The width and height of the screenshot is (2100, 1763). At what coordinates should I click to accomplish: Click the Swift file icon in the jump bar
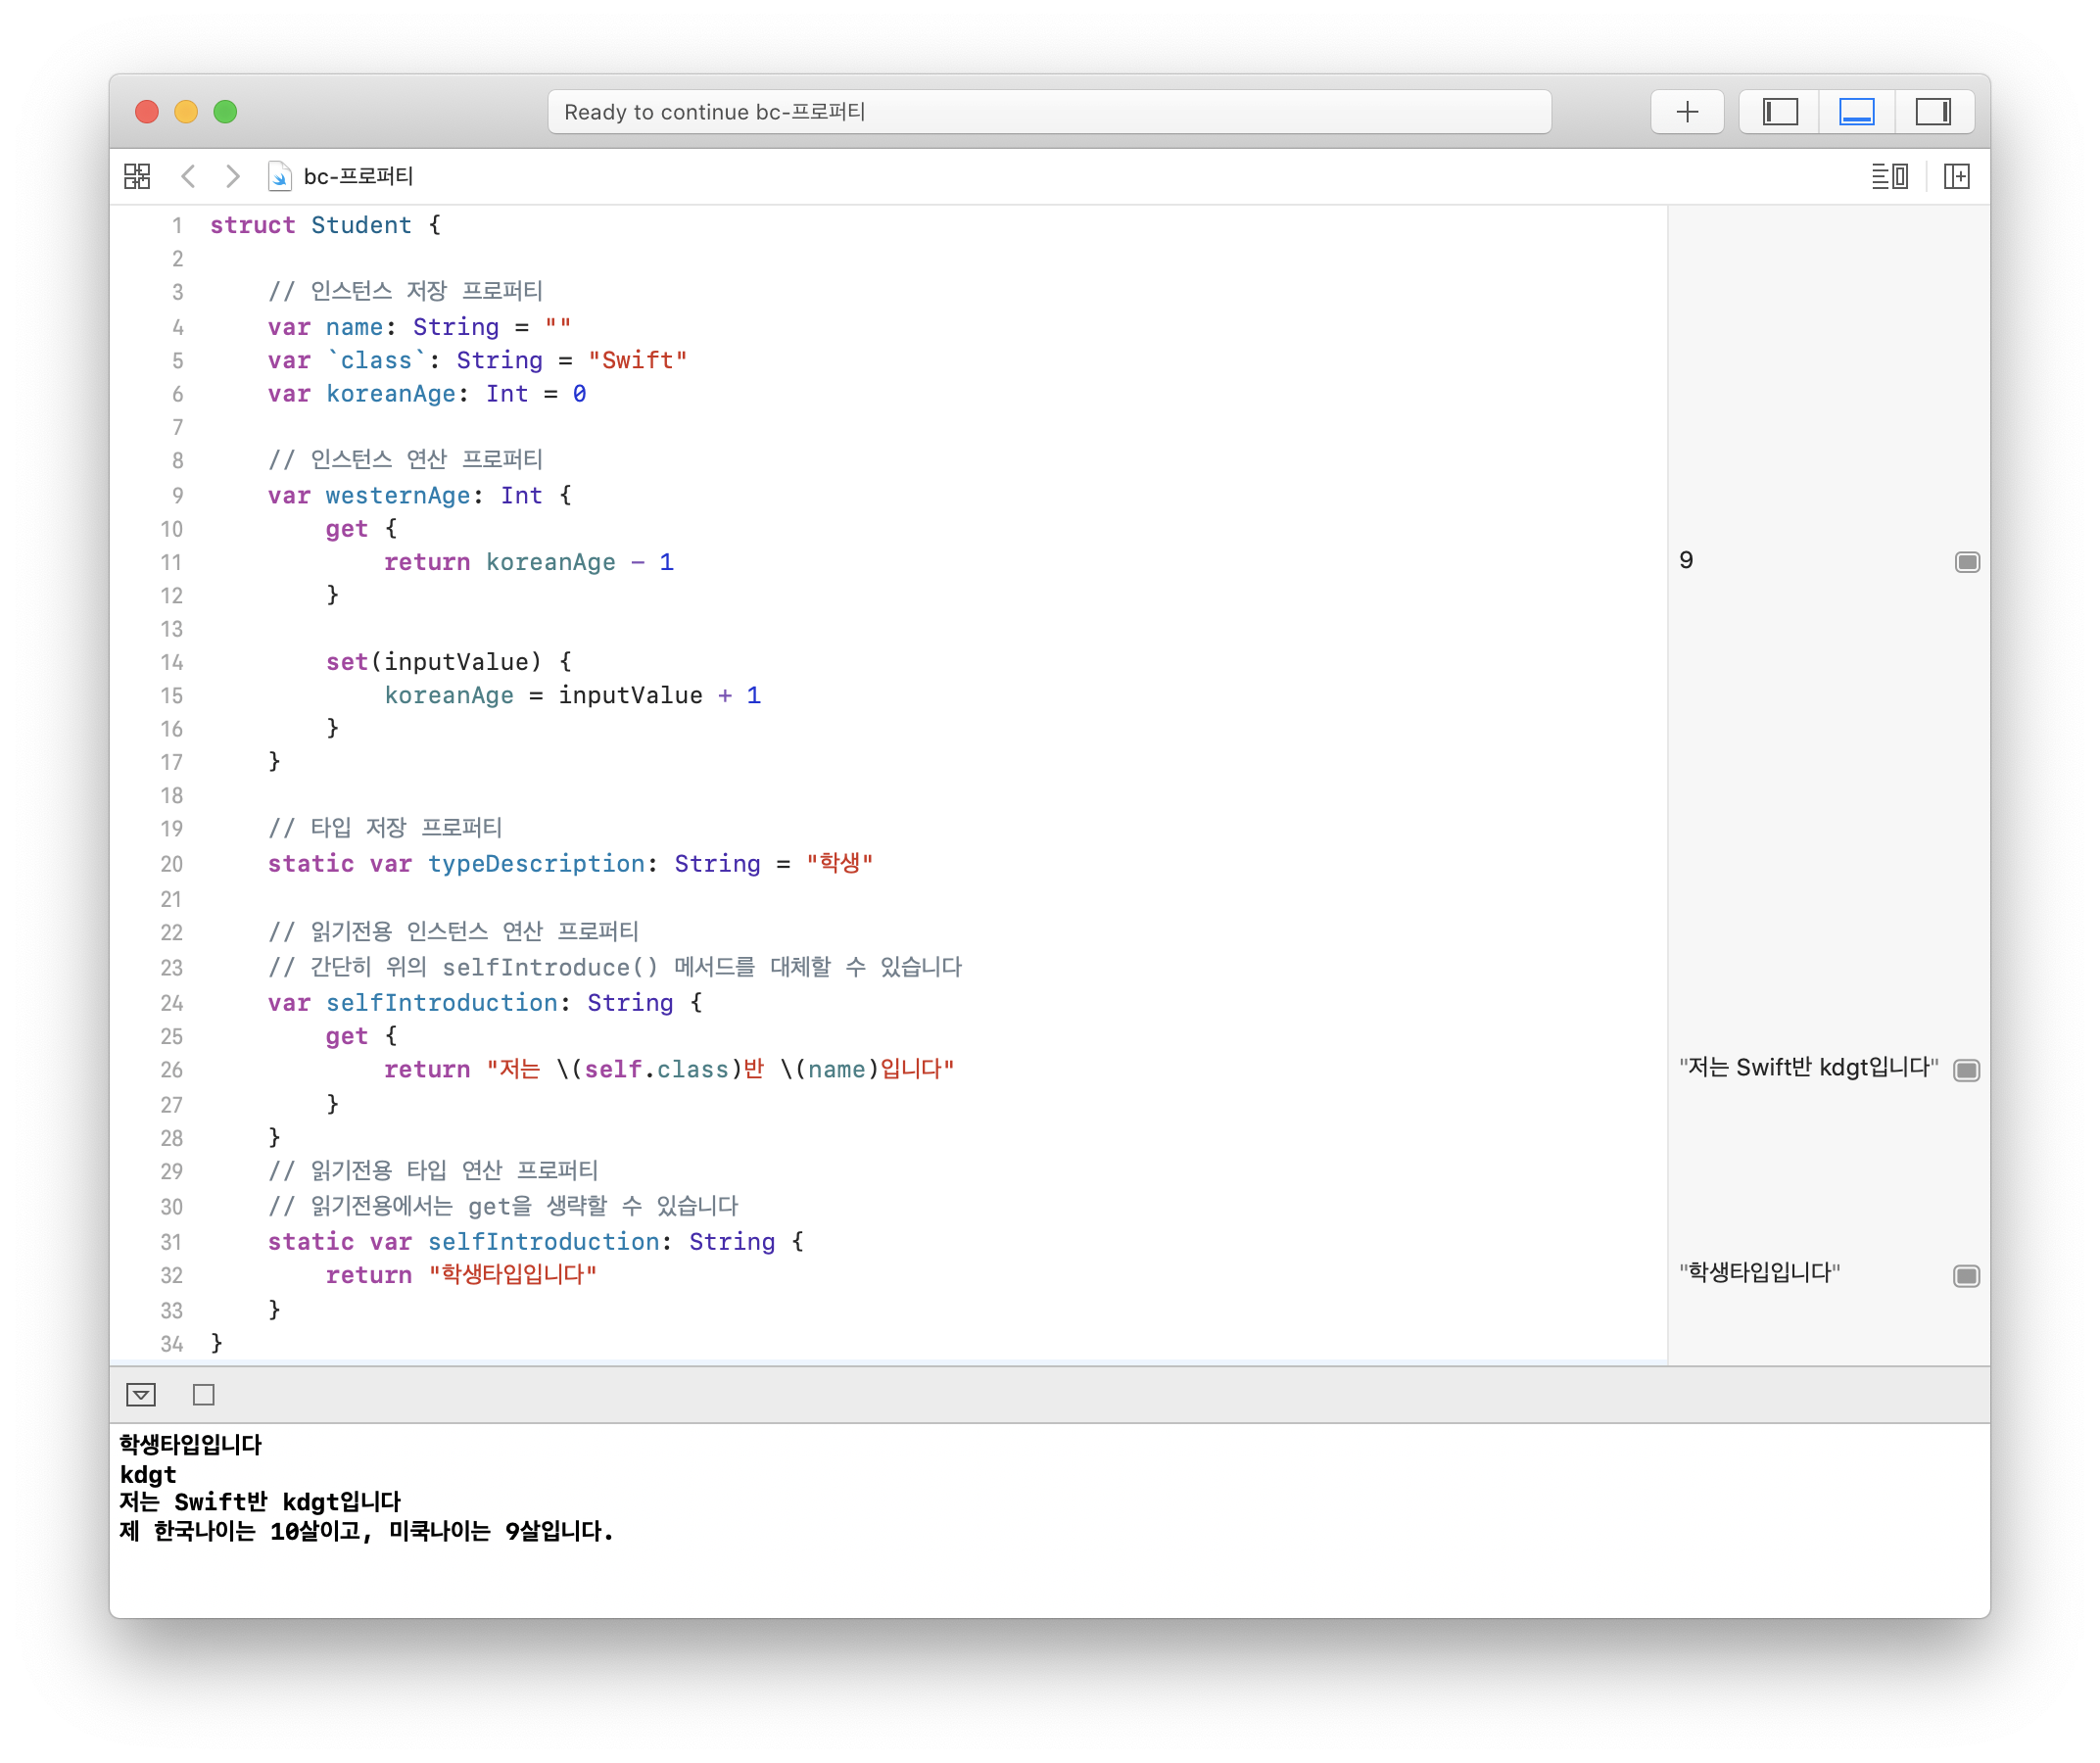tap(280, 177)
